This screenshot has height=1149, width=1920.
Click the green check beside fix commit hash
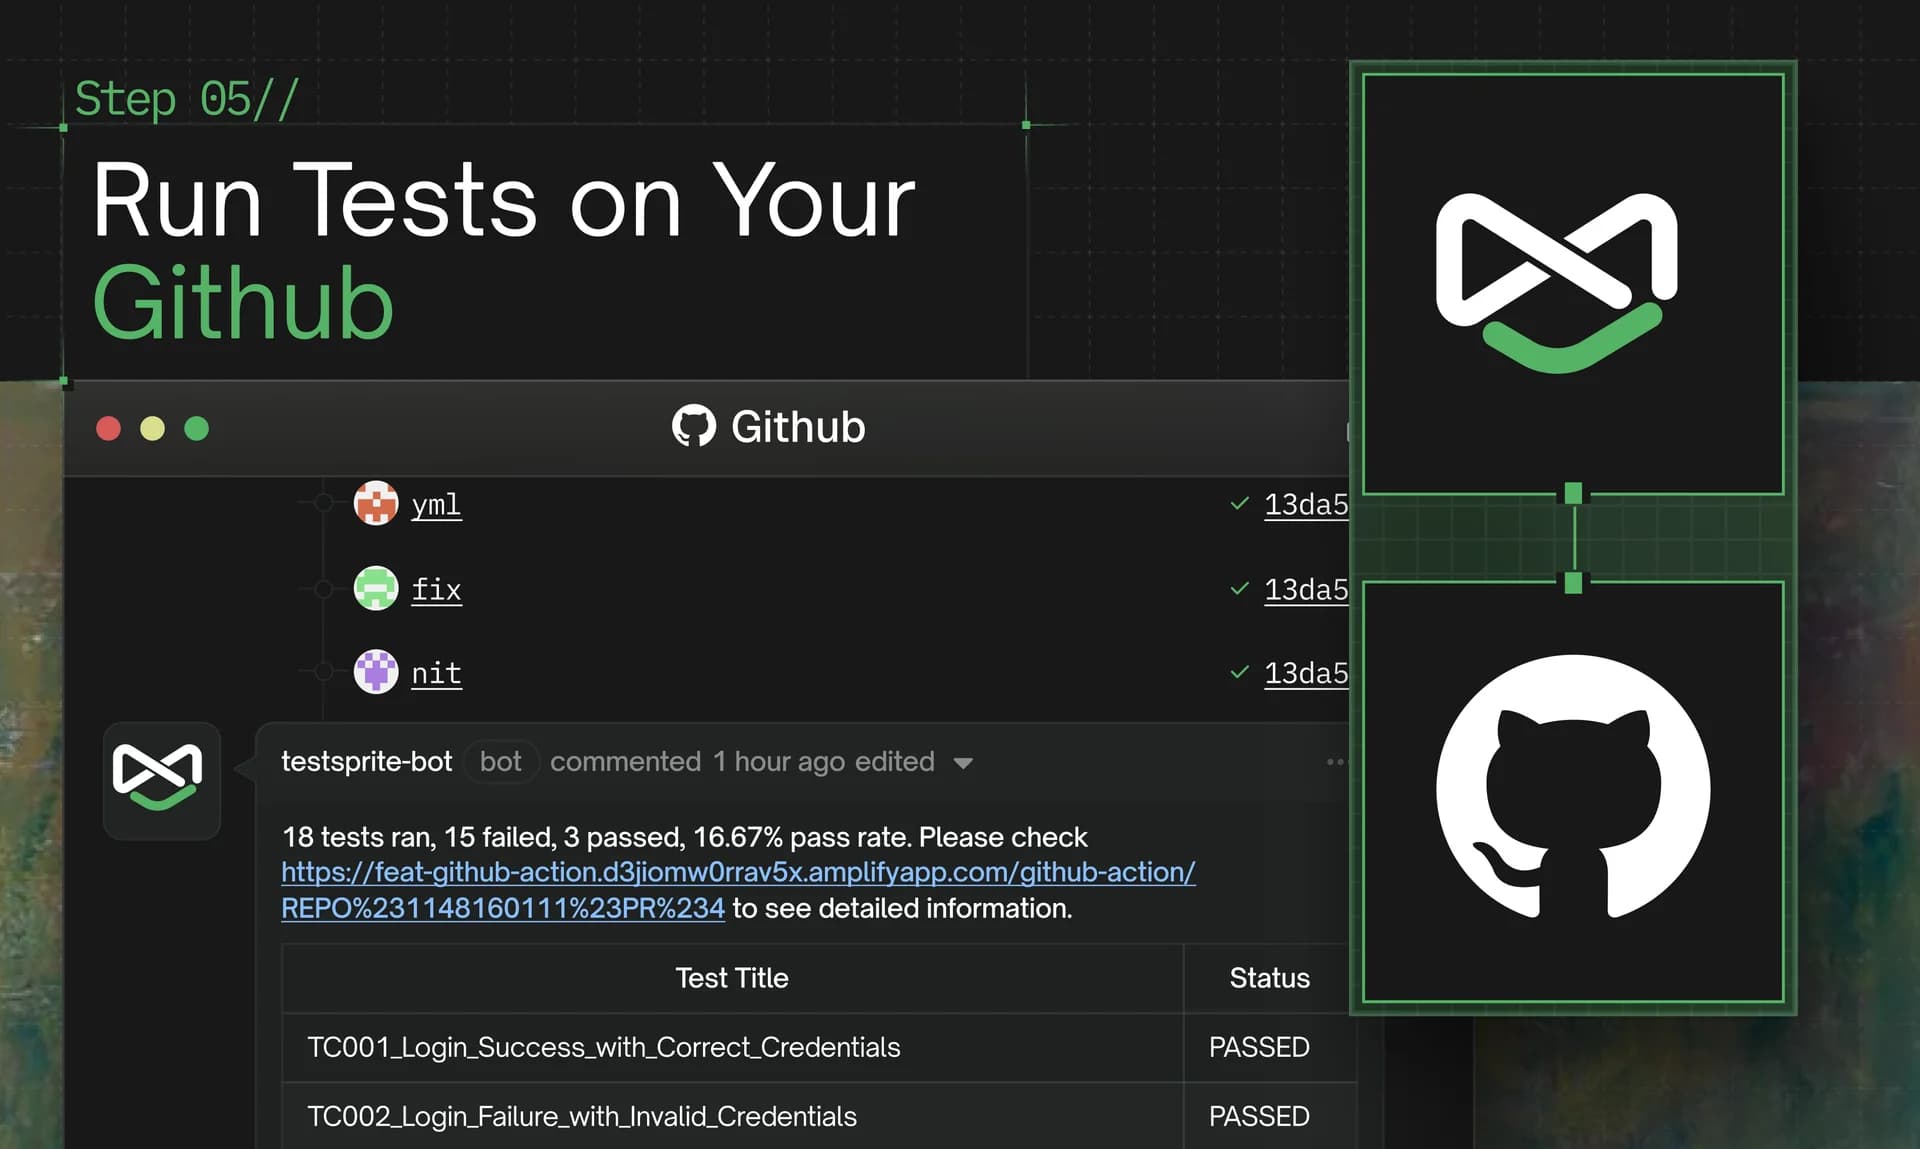(x=1239, y=588)
